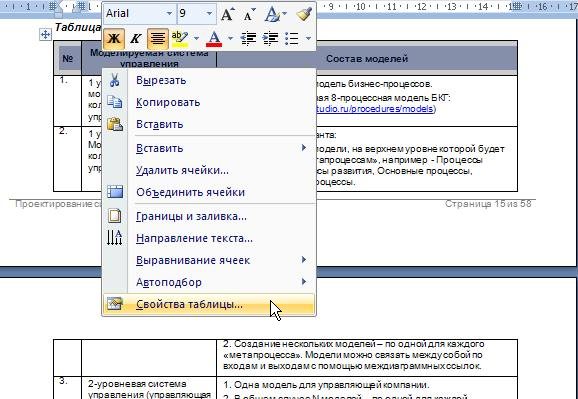Choose Копировать from context menu
The image size is (578, 399).
[209, 102]
